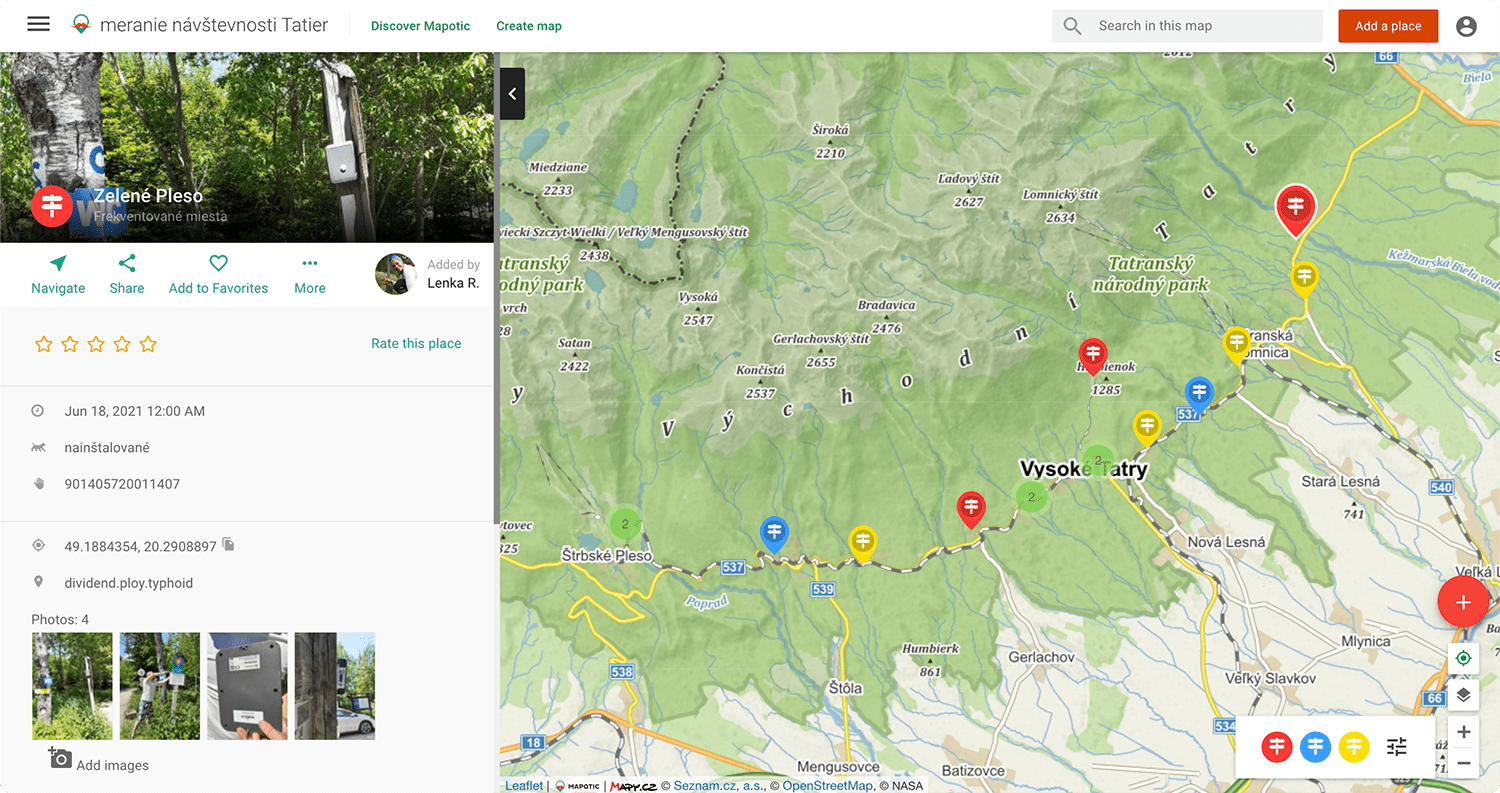
Task: Give a five-star rating
Action: [148, 344]
